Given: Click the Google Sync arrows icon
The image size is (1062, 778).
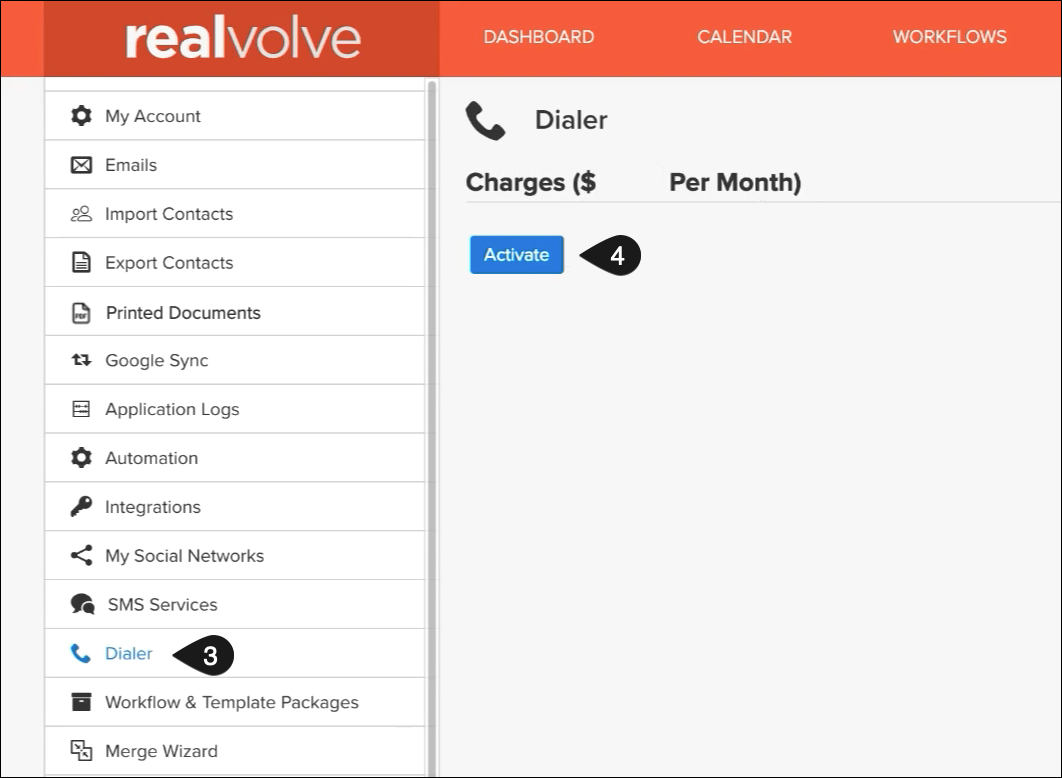Looking at the screenshot, I should tap(81, 361).
